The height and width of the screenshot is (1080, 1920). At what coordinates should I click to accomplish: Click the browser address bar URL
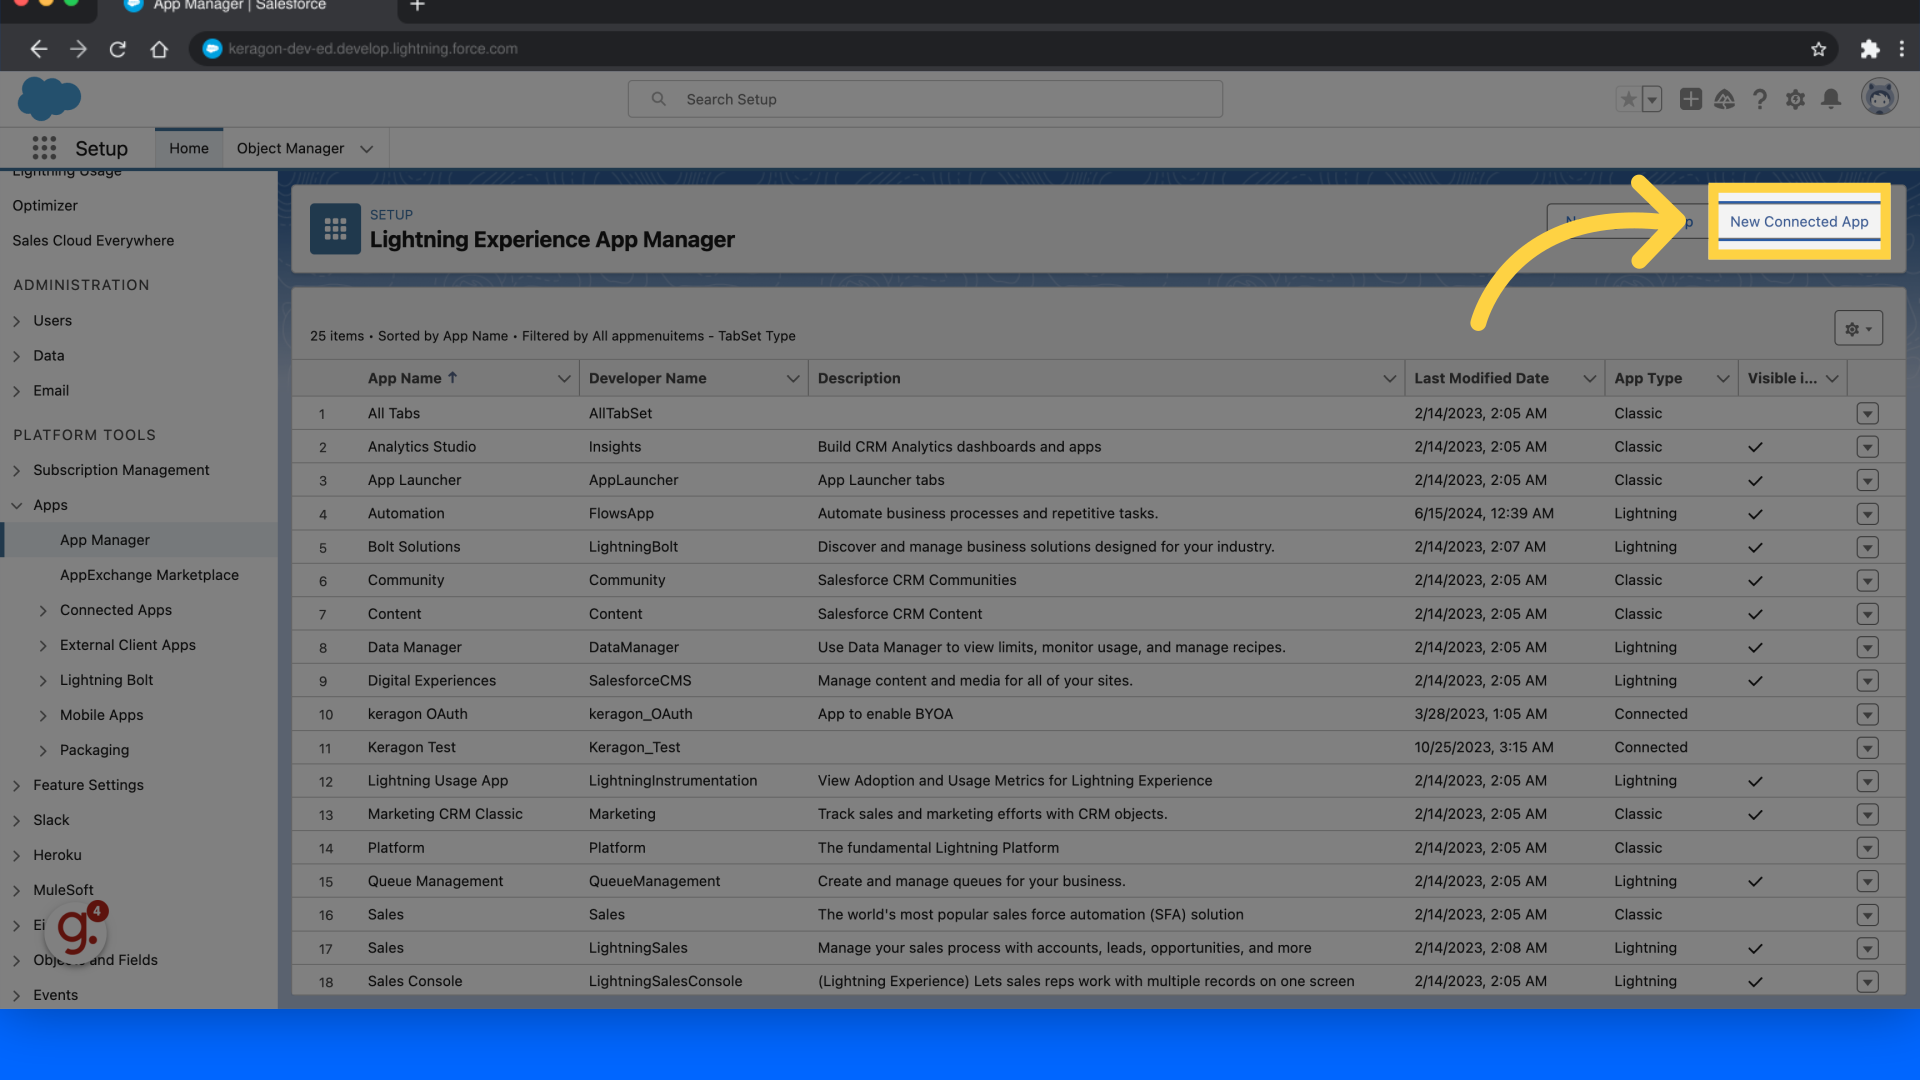pos(373,49)
